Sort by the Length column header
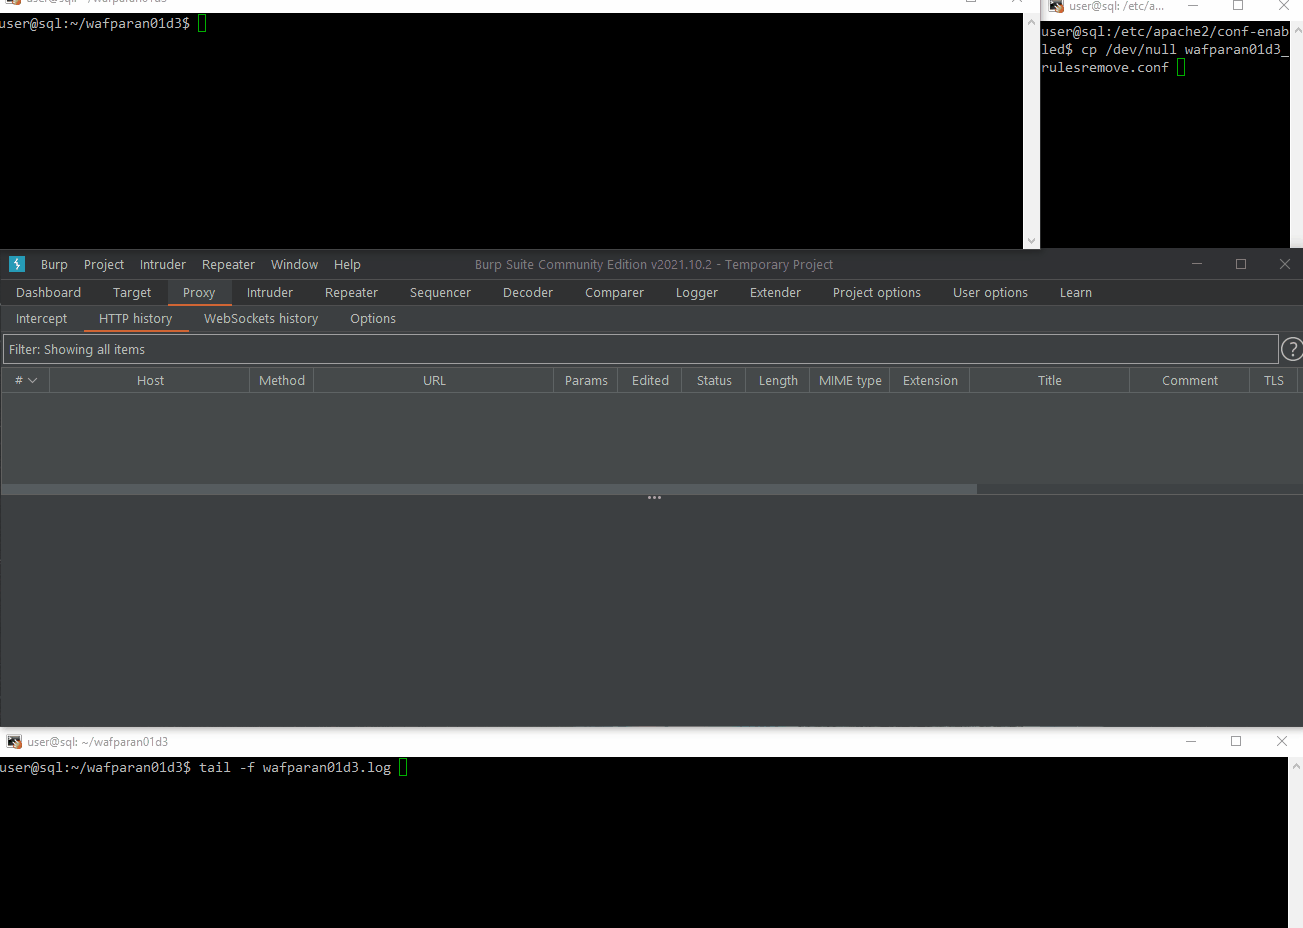 (x=778, y=381)
